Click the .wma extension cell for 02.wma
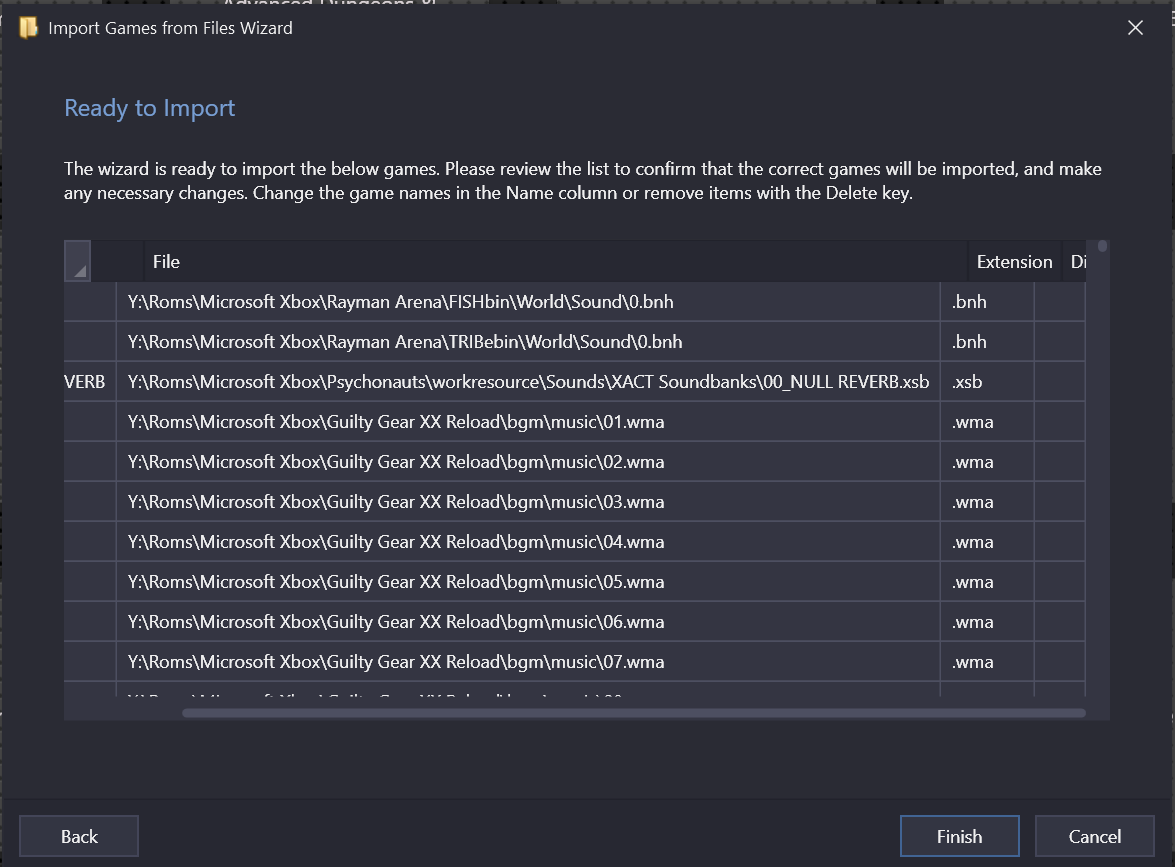The height and width of the screenshot is (867, 1175). click(987, 462)
